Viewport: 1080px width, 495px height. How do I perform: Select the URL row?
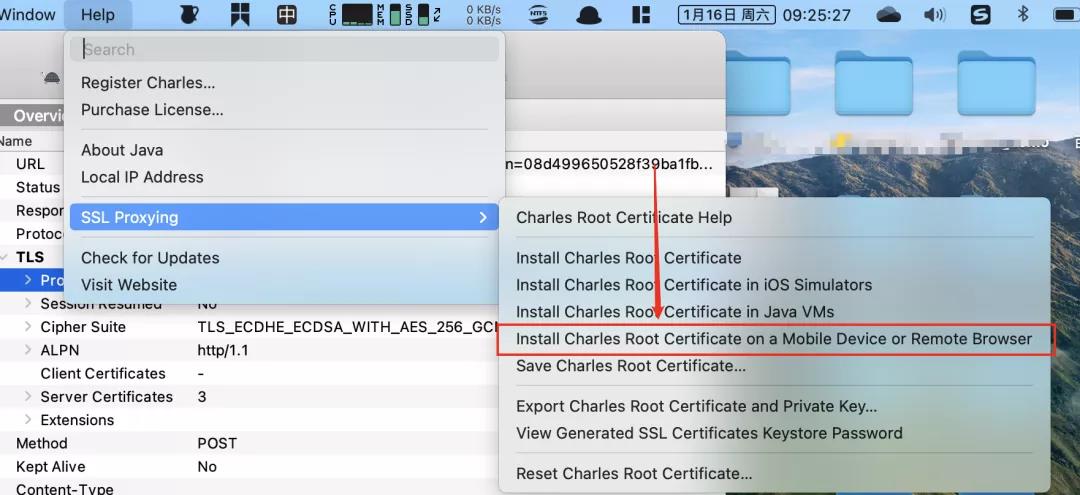(x=32, y=164)
